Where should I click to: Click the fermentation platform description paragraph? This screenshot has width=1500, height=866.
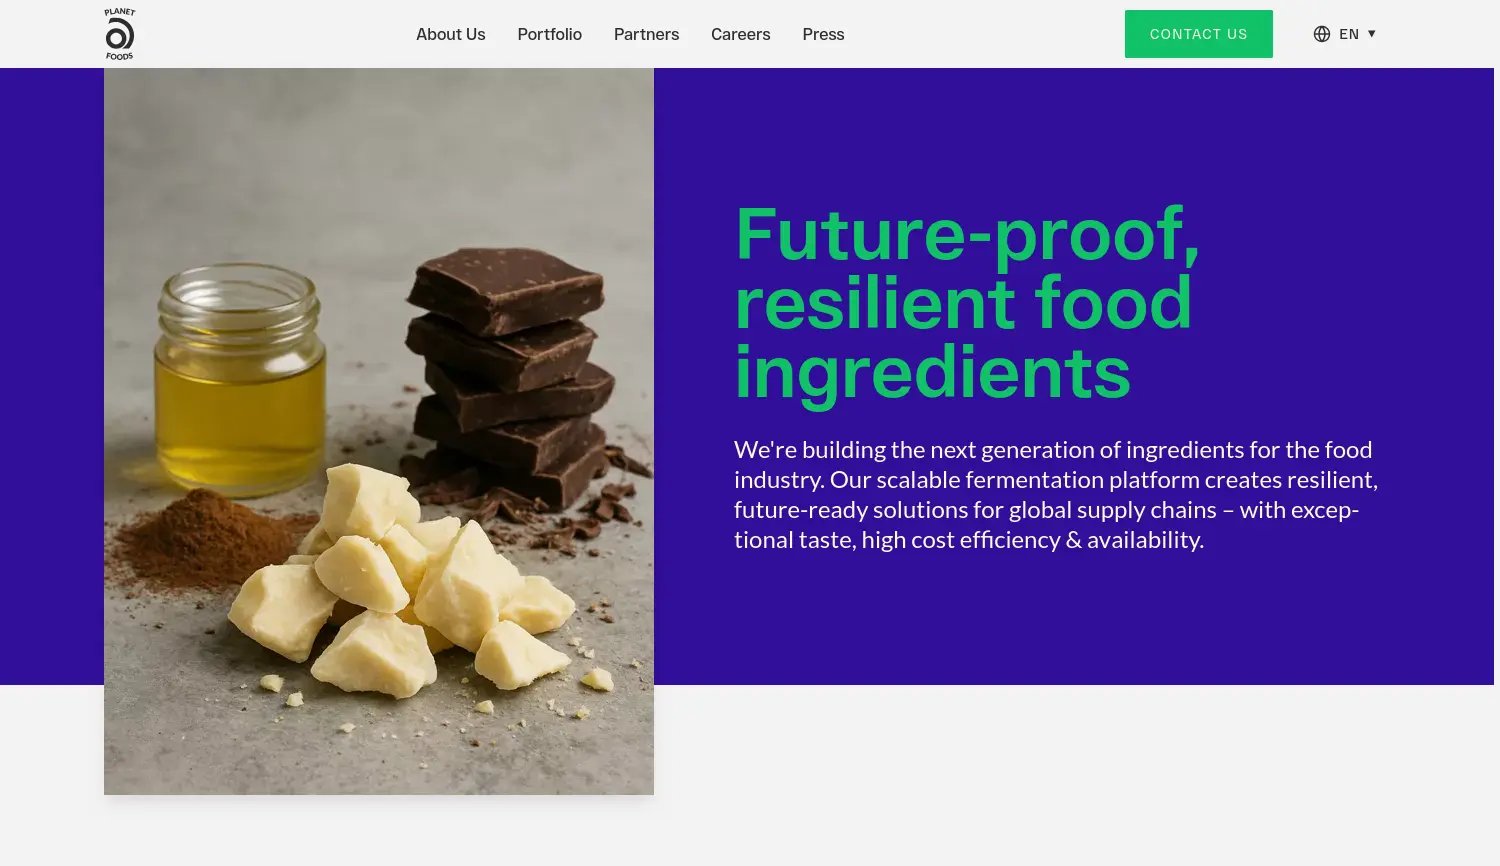click(x=1055, y=493)
